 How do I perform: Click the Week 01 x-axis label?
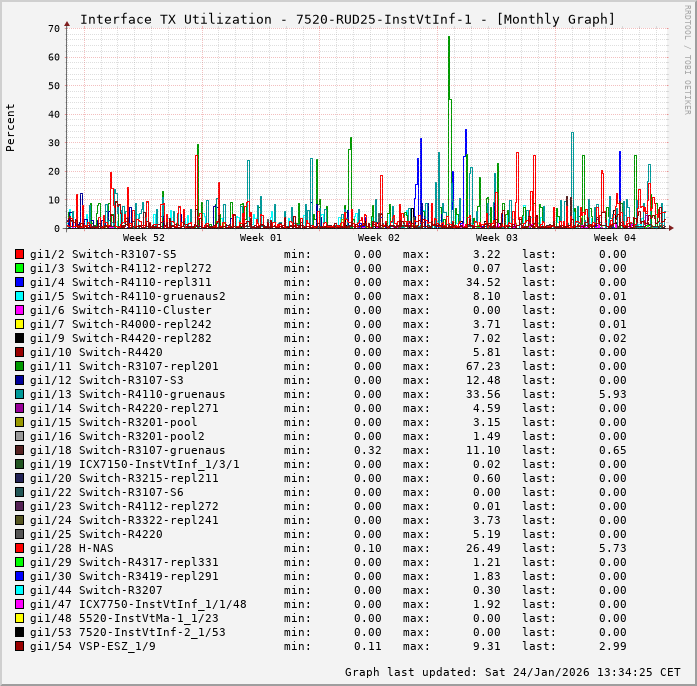(261, 237)
